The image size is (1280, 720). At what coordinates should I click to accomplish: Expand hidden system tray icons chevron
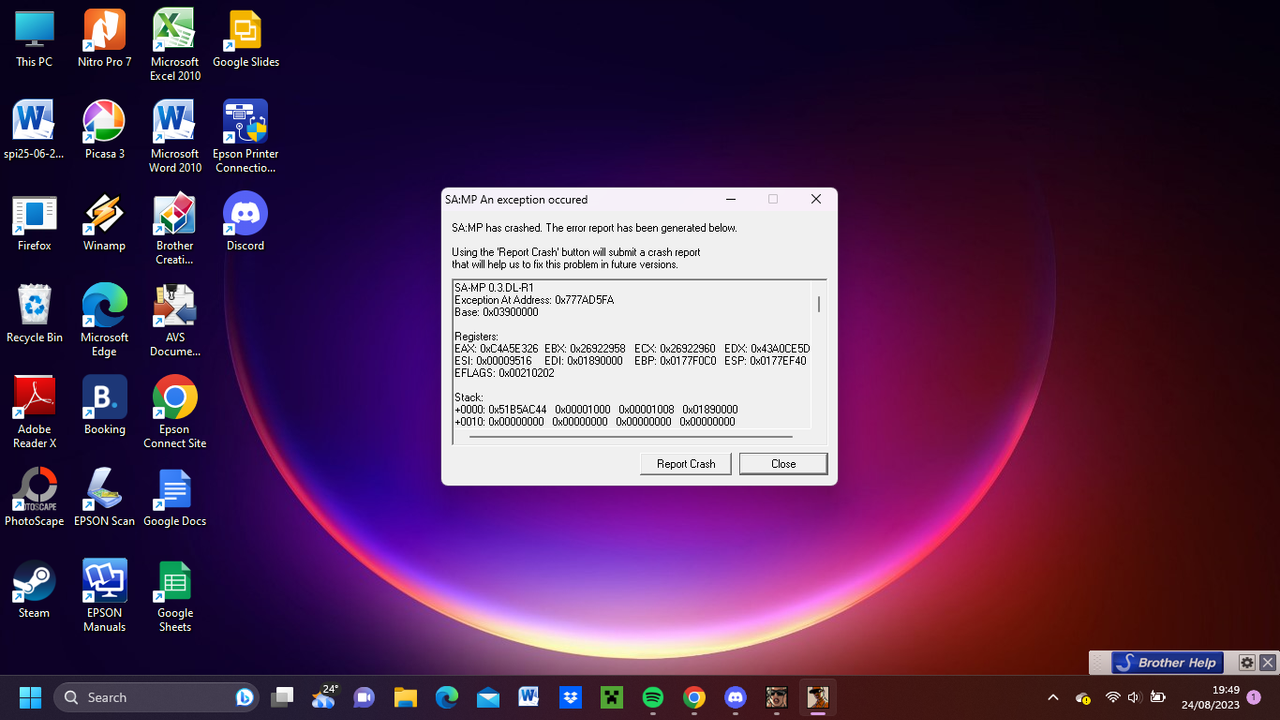(x=1052, y=697)
